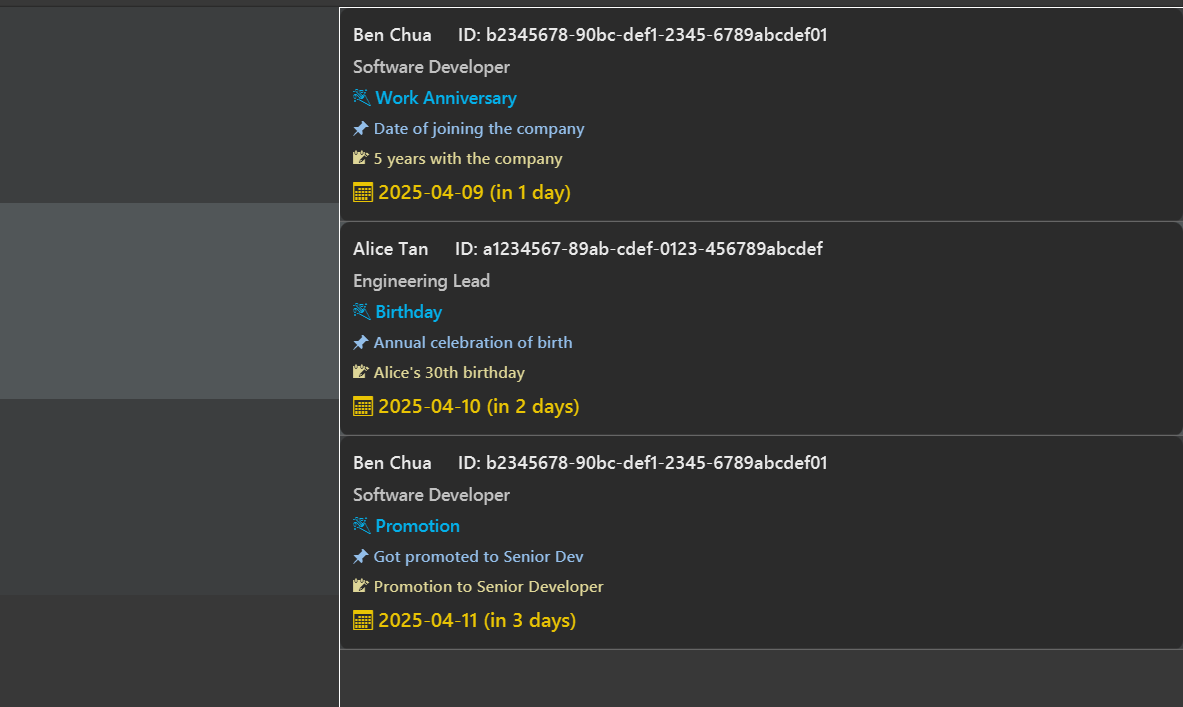Click Alice Tan's name in the birthday card
Viewport: 1183px width, 707px height.
[x=391, y=249]
